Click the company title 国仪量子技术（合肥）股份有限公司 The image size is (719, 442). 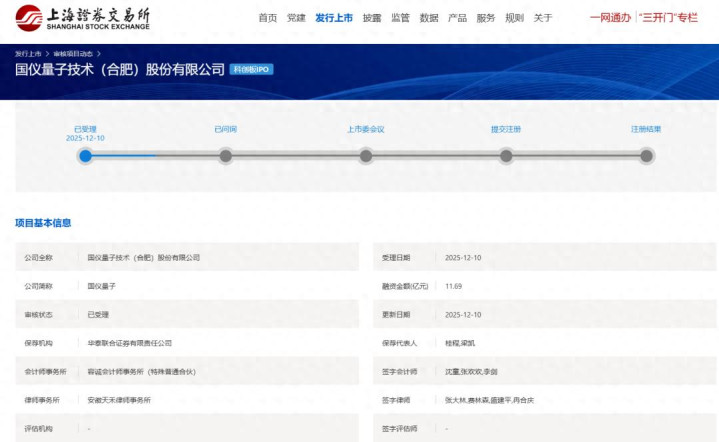pos(120,69)
